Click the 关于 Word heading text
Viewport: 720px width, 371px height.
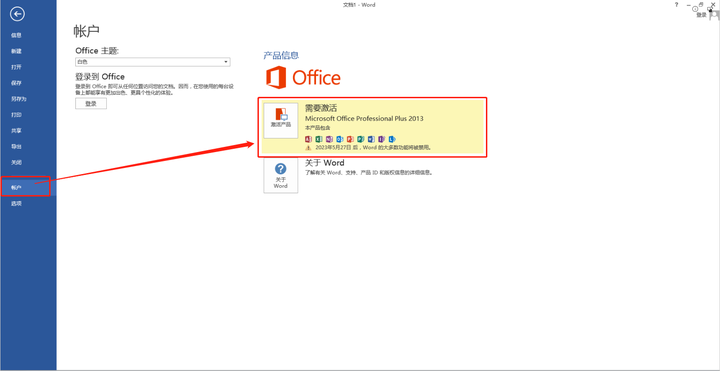[x=325, y=163]
